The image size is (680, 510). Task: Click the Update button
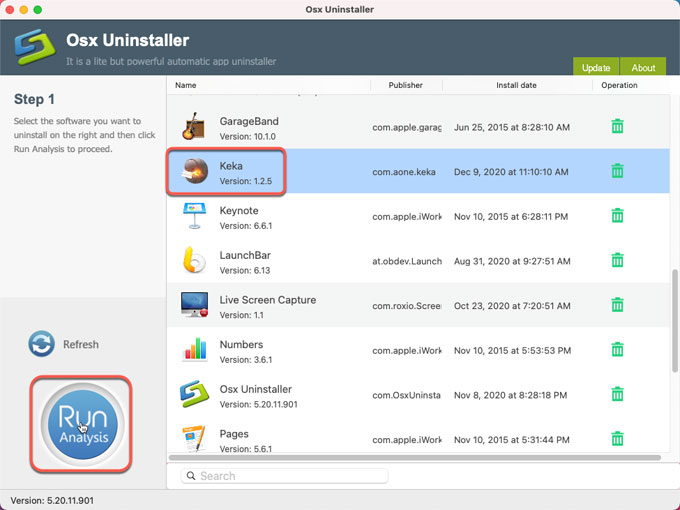point(596,67)
